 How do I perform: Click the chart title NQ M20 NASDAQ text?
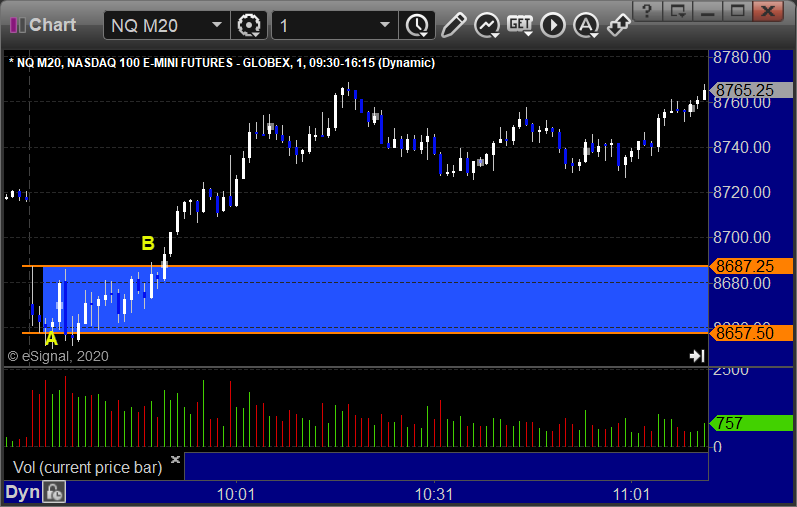point(222,63)
